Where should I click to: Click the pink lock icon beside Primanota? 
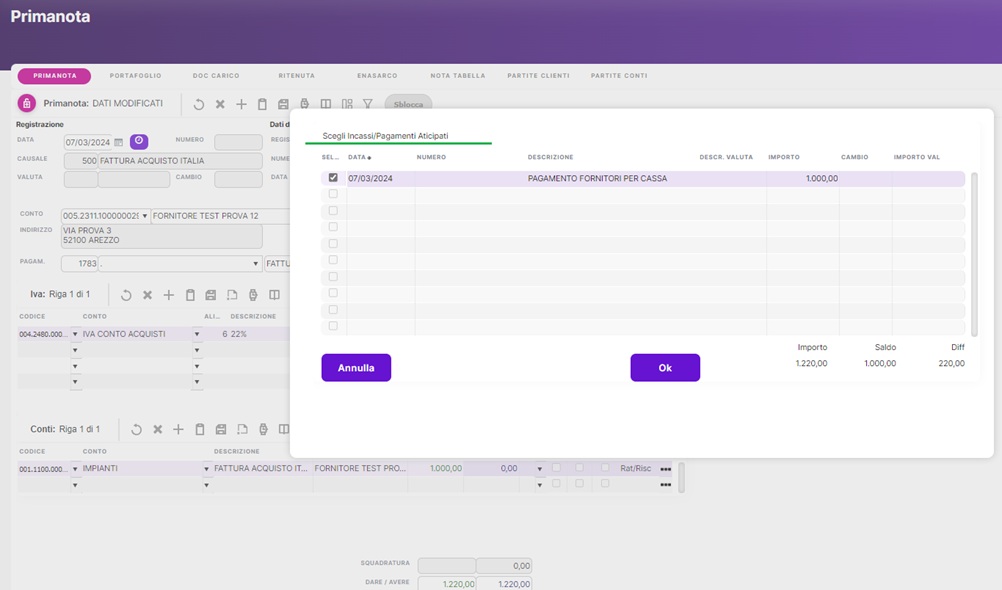point(27,103)
